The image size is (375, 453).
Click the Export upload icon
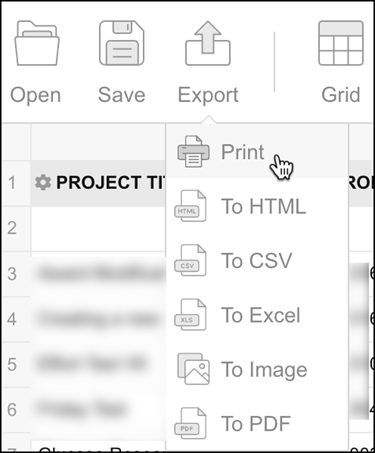pyautogui.click(x=208, y=43)
